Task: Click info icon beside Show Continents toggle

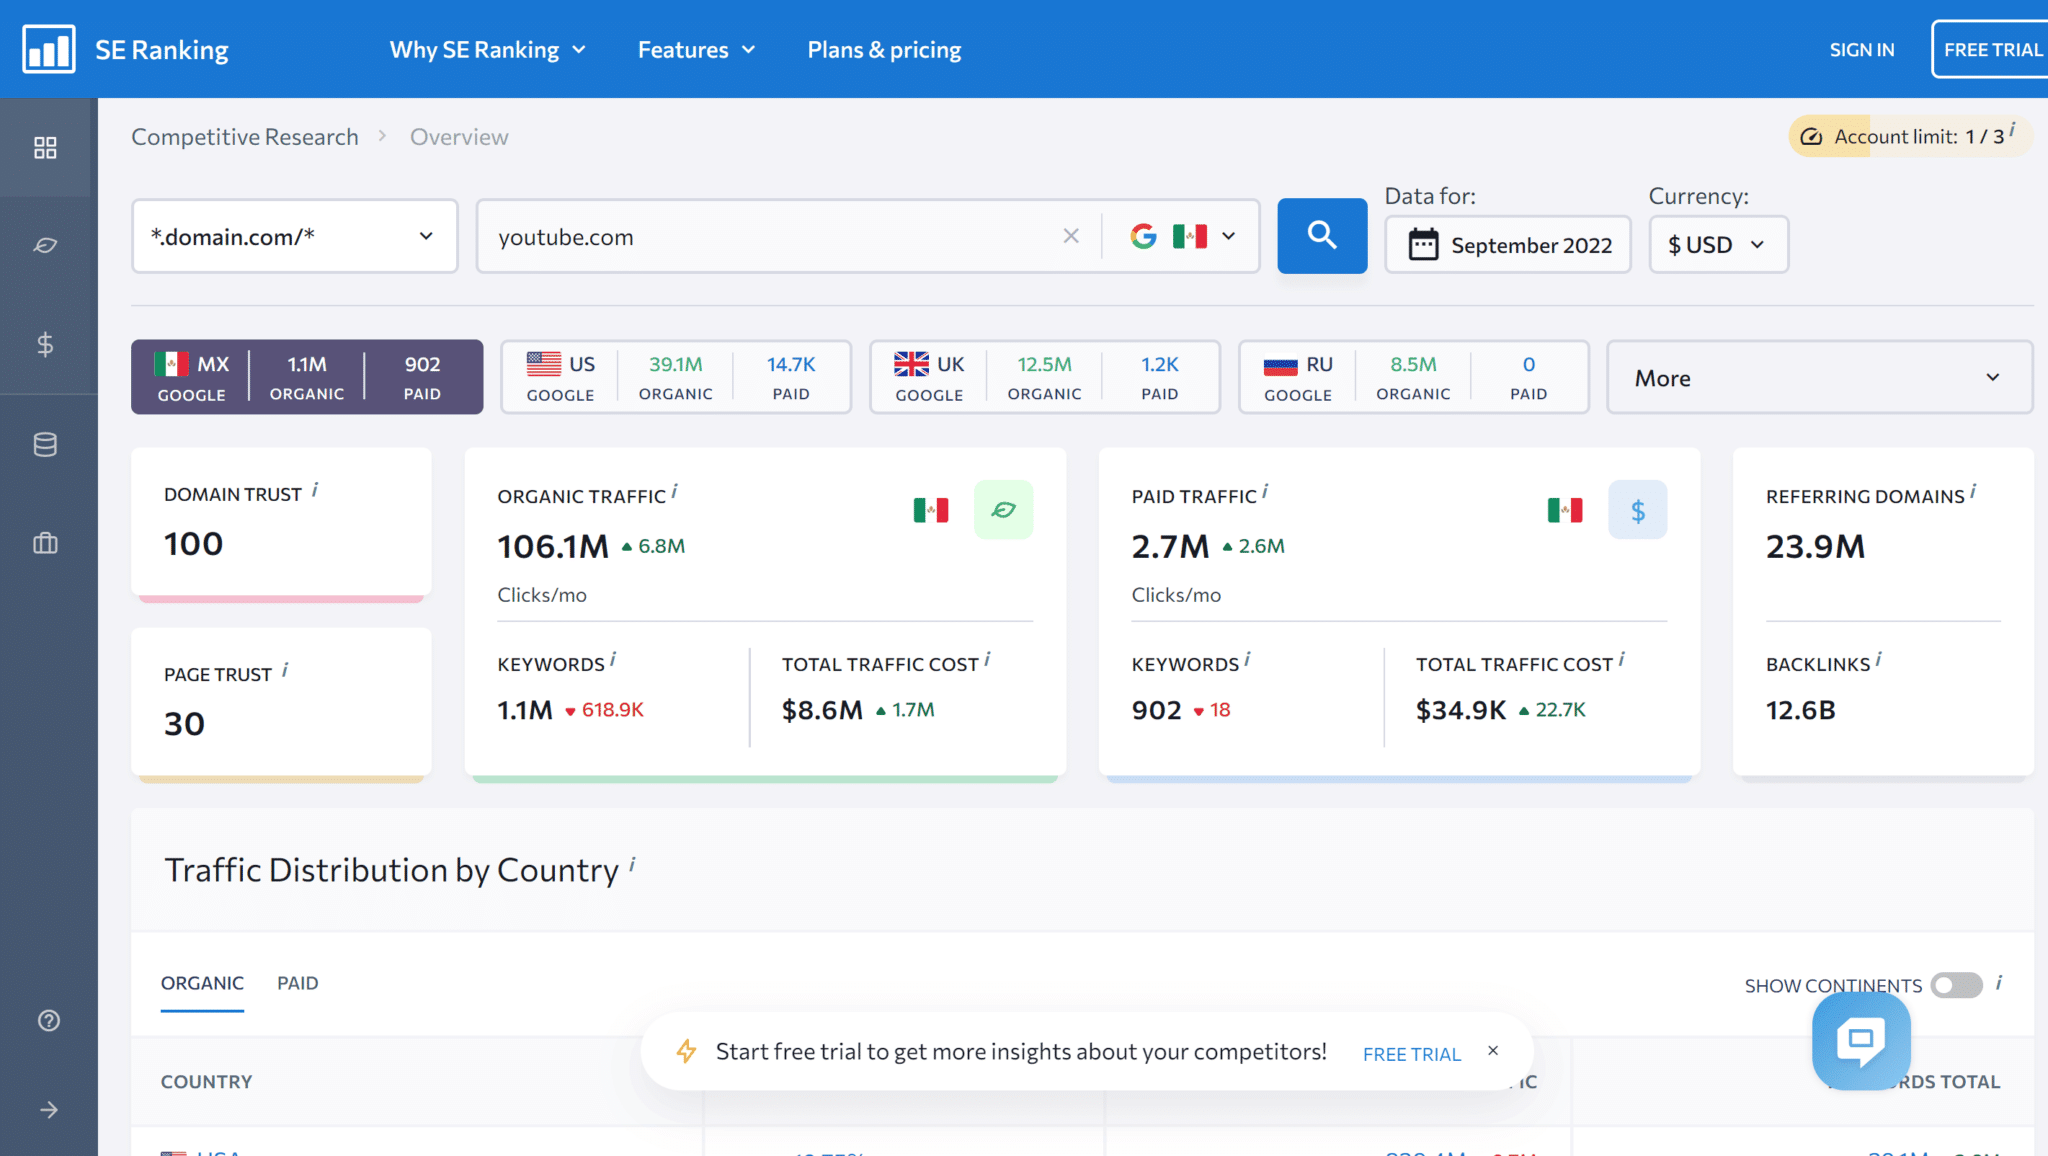Action: point(1999,982)
